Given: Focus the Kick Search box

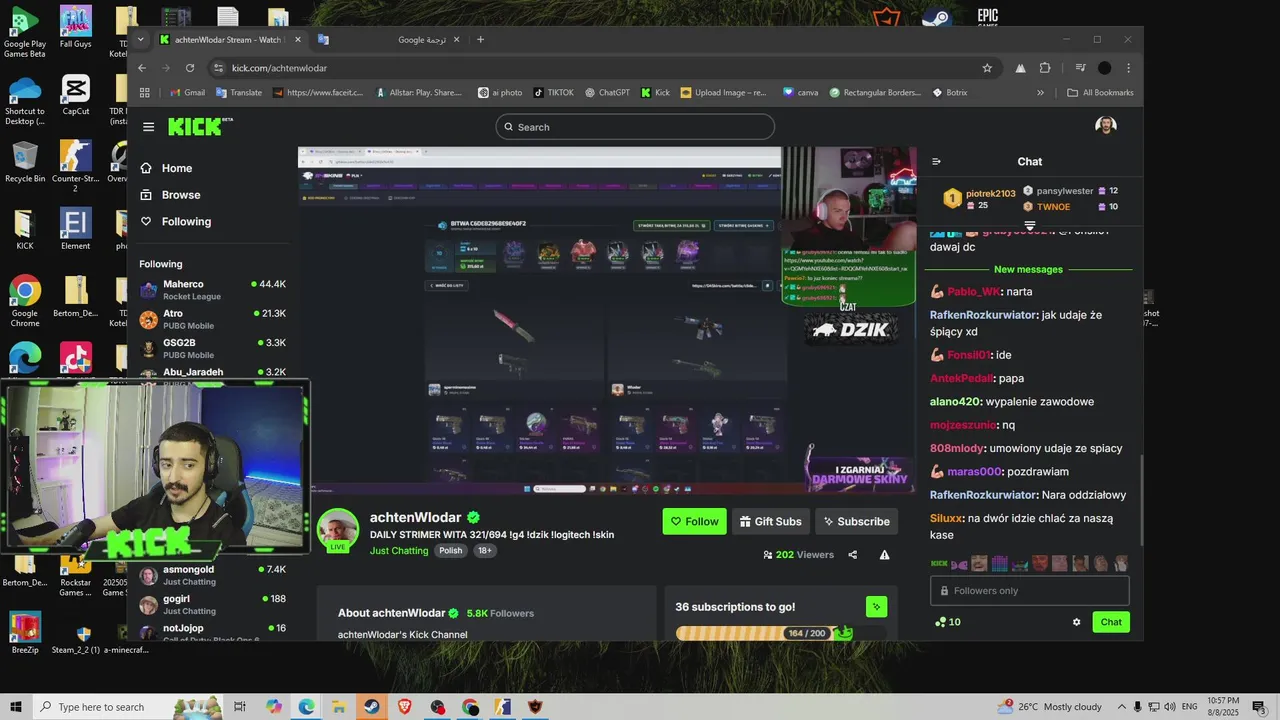Looking at the screenshot, I should pyautogui.click(x=635, y=127).
